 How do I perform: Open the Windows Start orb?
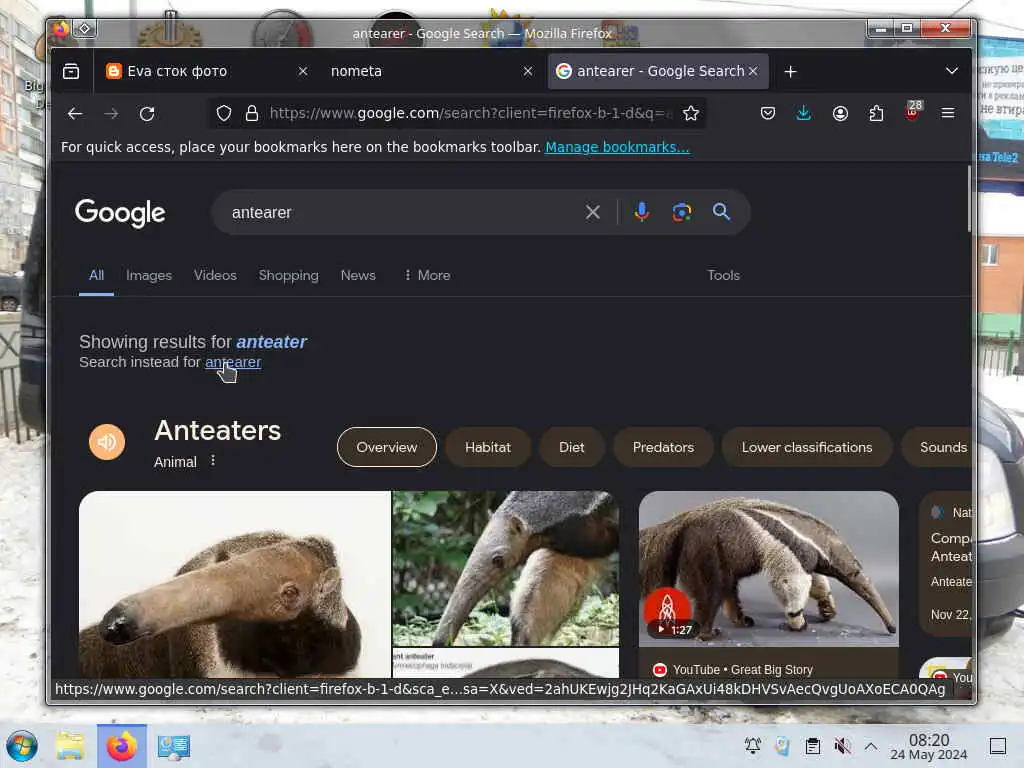coord(22,746)
